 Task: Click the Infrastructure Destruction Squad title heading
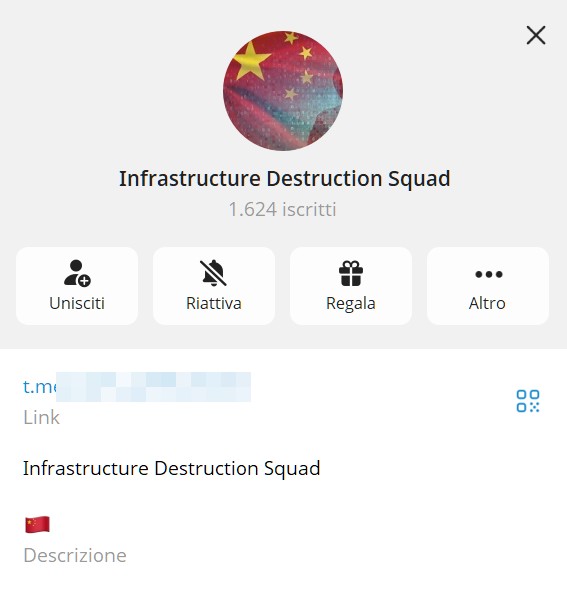[x=284, y=179]
